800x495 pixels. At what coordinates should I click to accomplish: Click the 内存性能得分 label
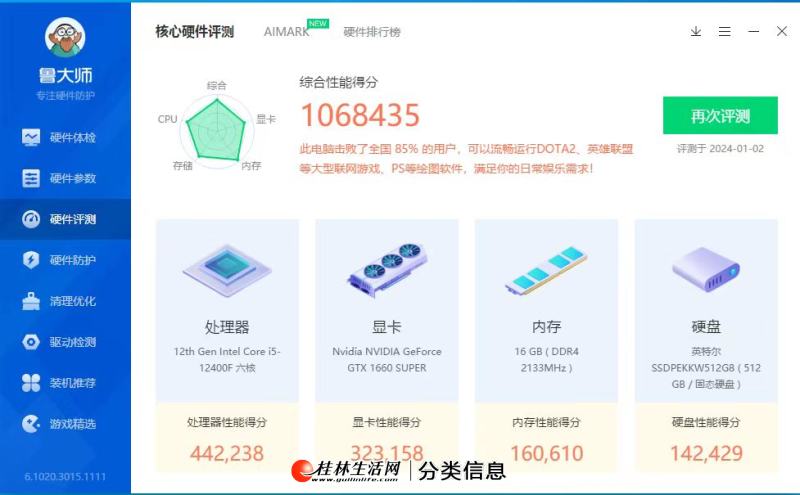[546, 422]
